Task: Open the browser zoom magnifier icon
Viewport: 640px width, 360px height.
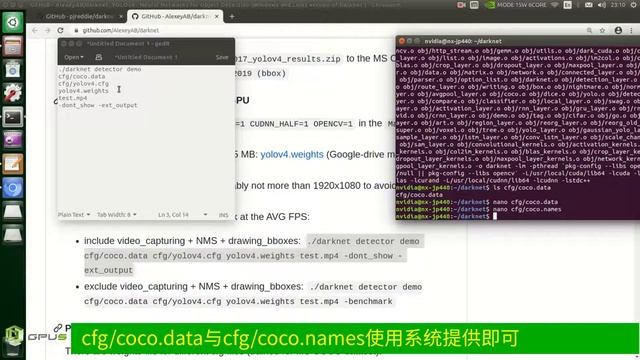Action: pyautogui.click(x=589, y=30)
